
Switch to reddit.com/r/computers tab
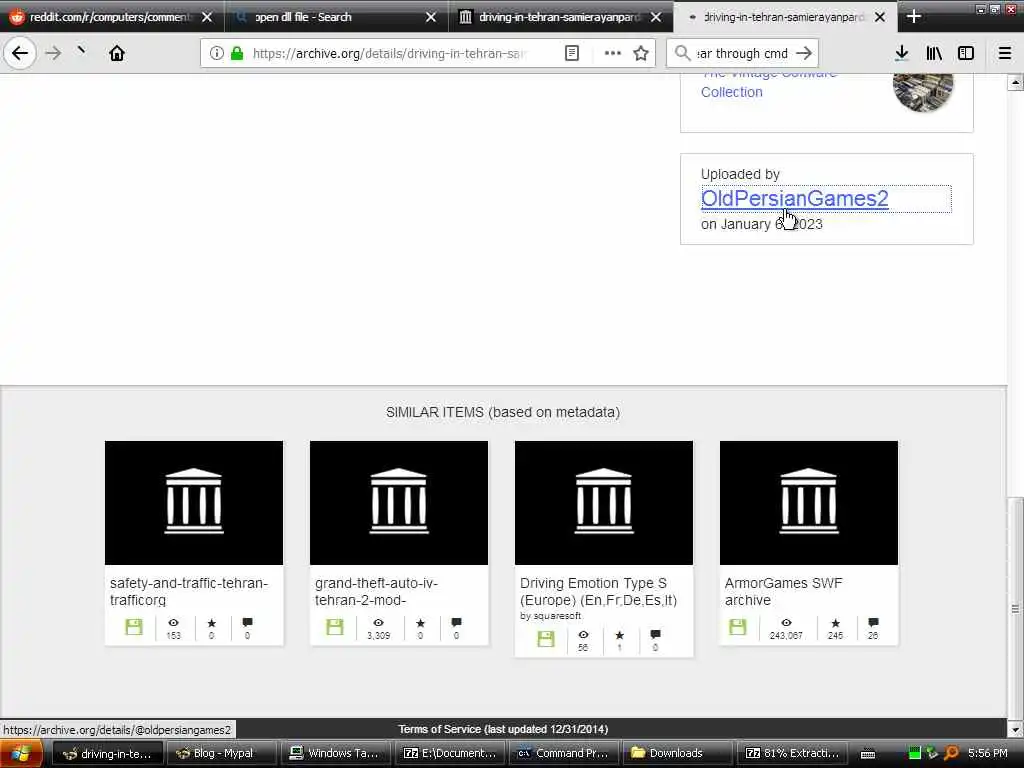click(108, 17)
